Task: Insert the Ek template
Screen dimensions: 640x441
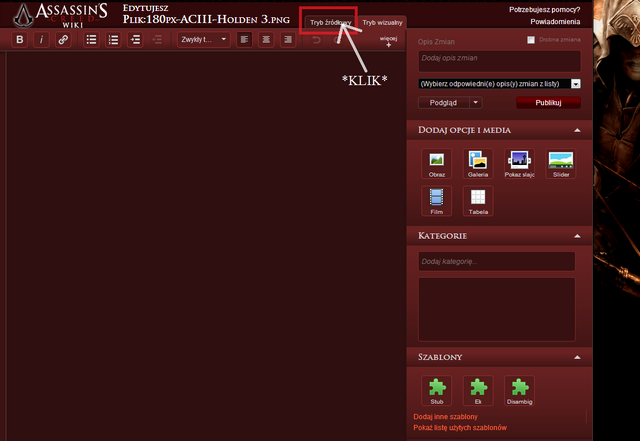Action: pyautogui.click(x=478, y=390)
